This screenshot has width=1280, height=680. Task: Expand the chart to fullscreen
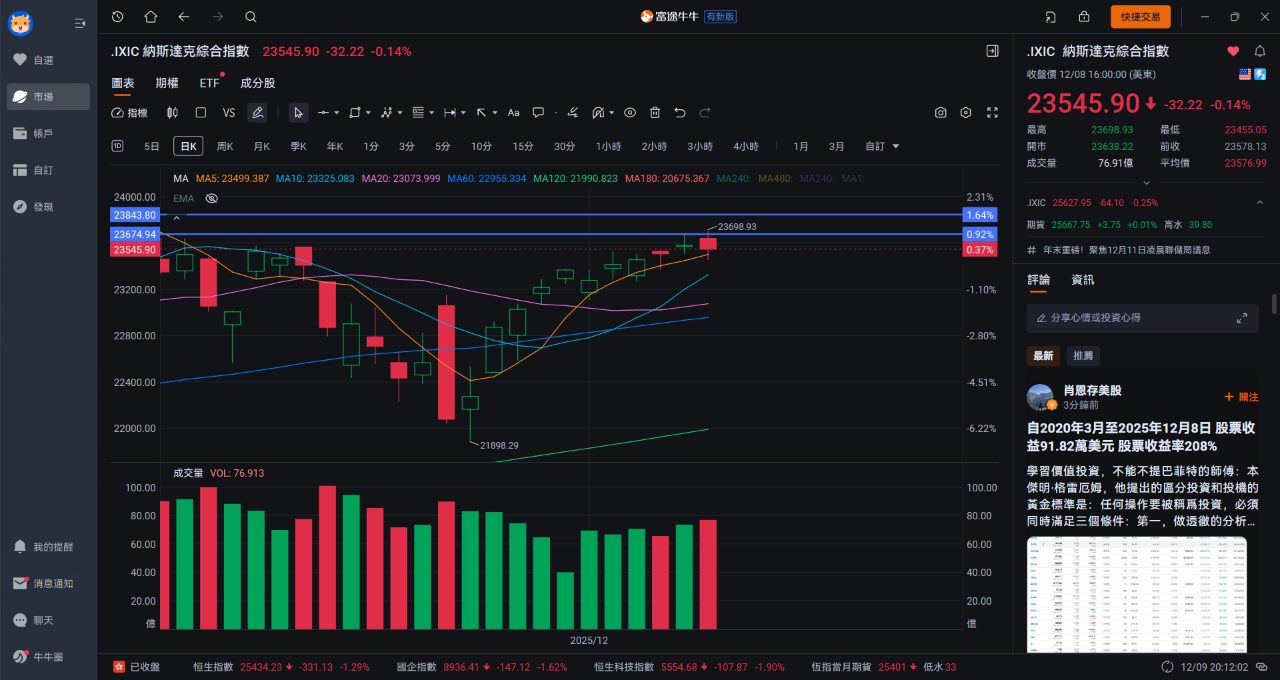point(992,113)
